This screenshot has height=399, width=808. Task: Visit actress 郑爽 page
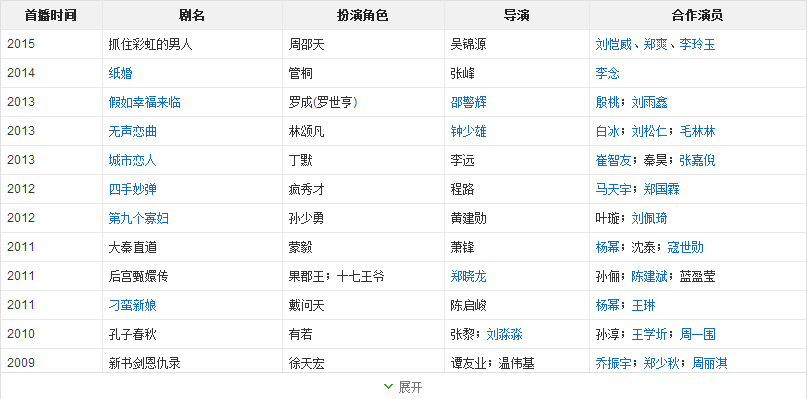coord(655,44)
